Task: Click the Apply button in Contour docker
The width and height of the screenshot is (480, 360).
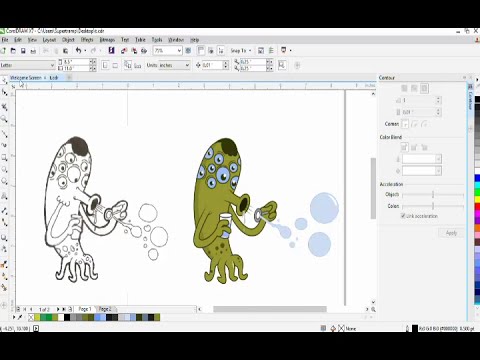Action: (451, 233)
